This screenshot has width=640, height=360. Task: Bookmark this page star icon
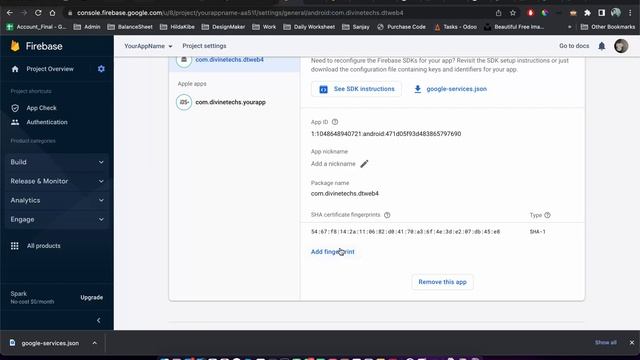click(x=513, y=13)
